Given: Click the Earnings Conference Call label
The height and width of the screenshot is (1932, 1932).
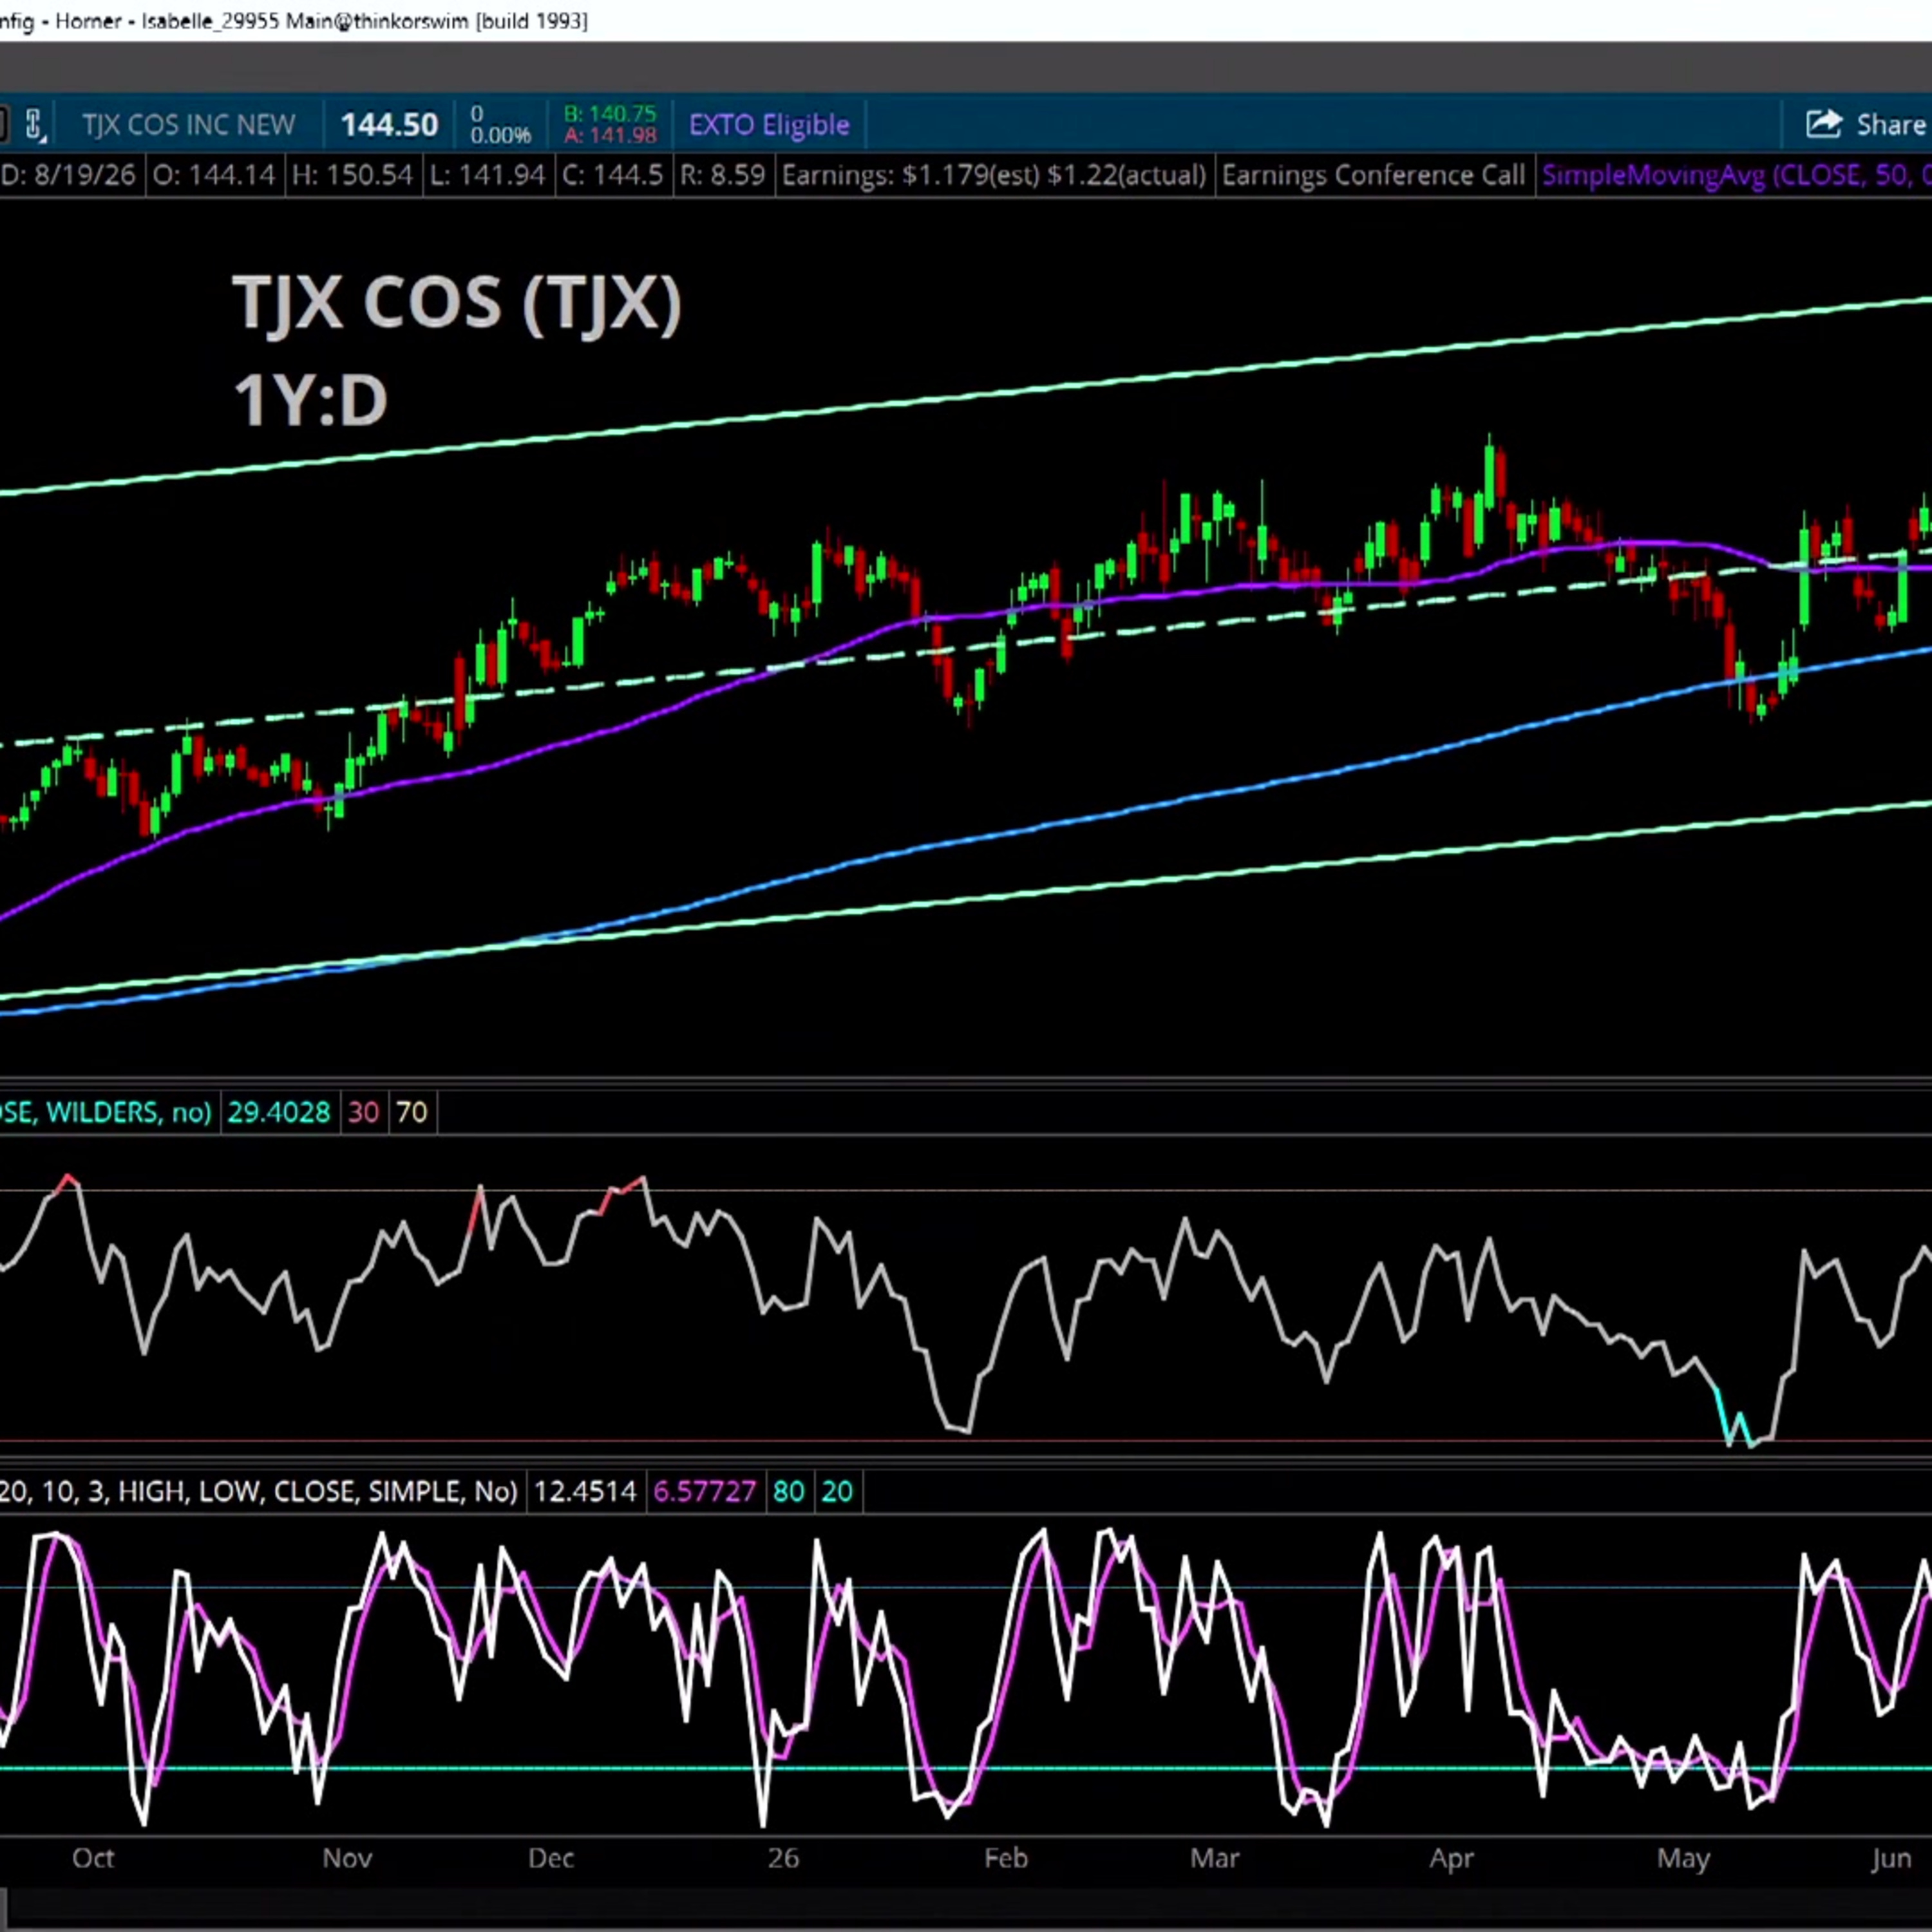Looking at the screenshot, I should [x=1373, y=175].
